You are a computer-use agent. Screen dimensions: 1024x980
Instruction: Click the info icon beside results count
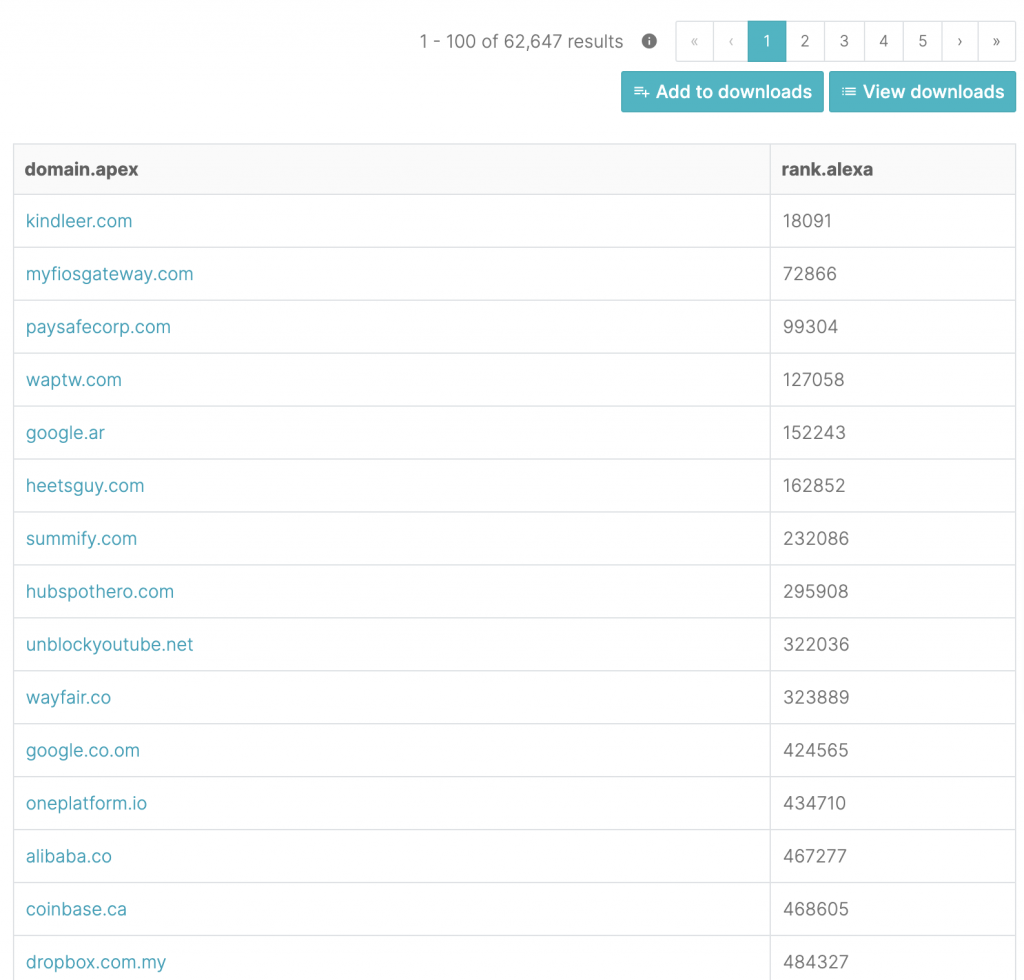(x=649, y=41)
